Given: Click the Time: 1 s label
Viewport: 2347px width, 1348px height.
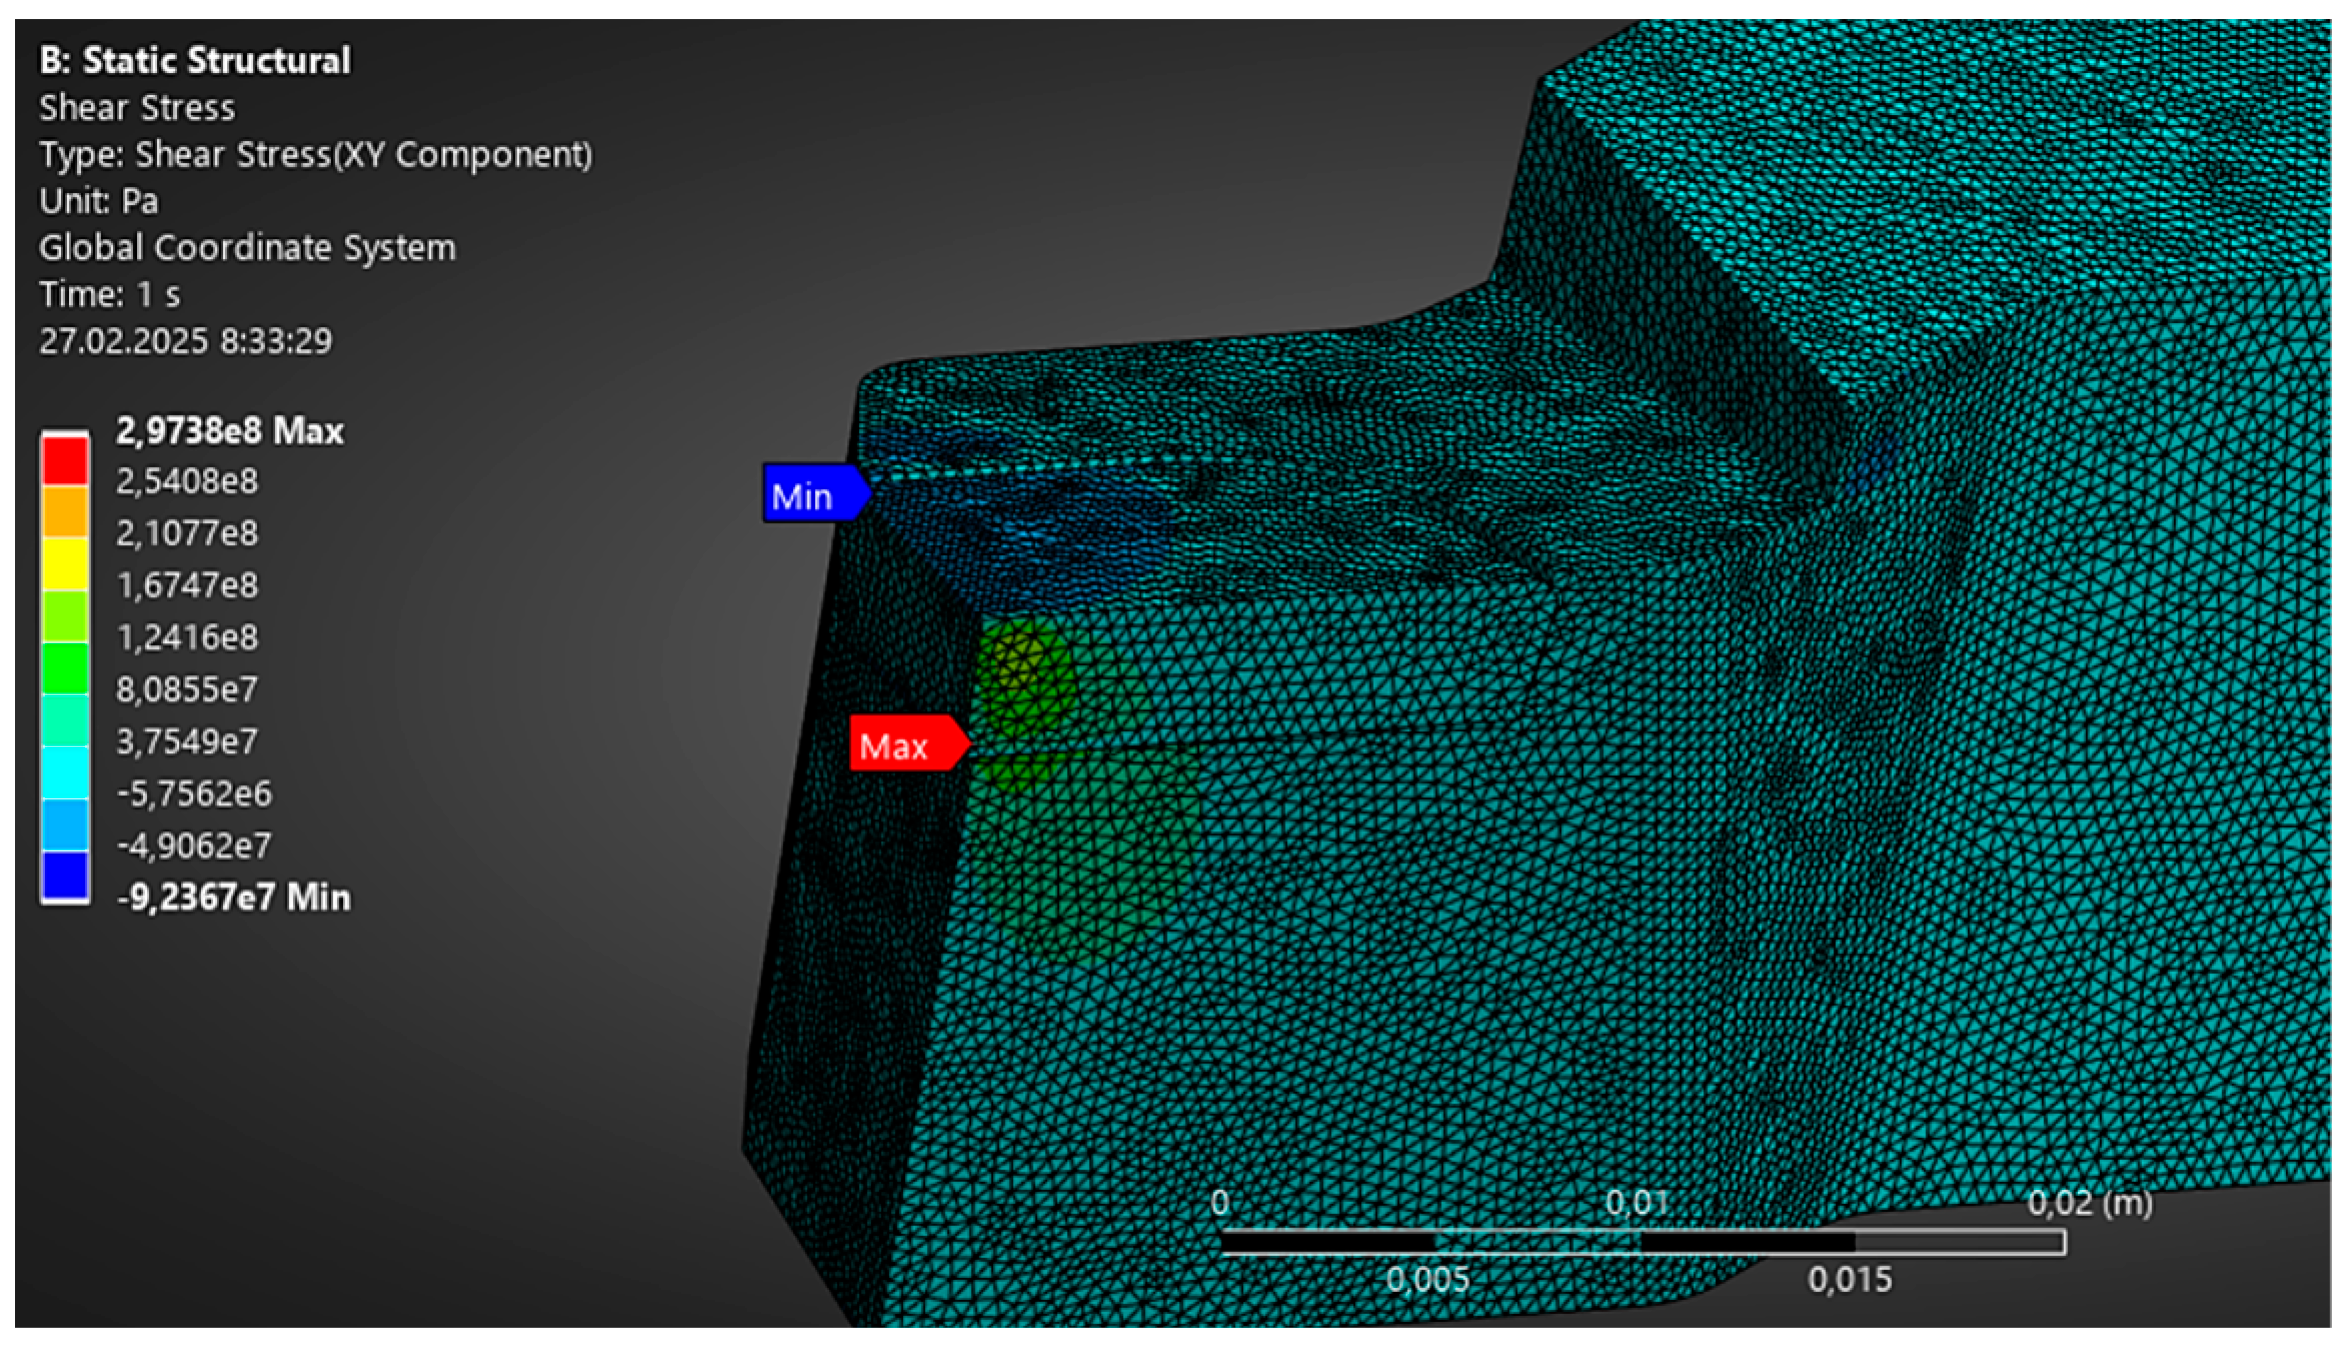Looking at the screenshot, I should (109, 294).
